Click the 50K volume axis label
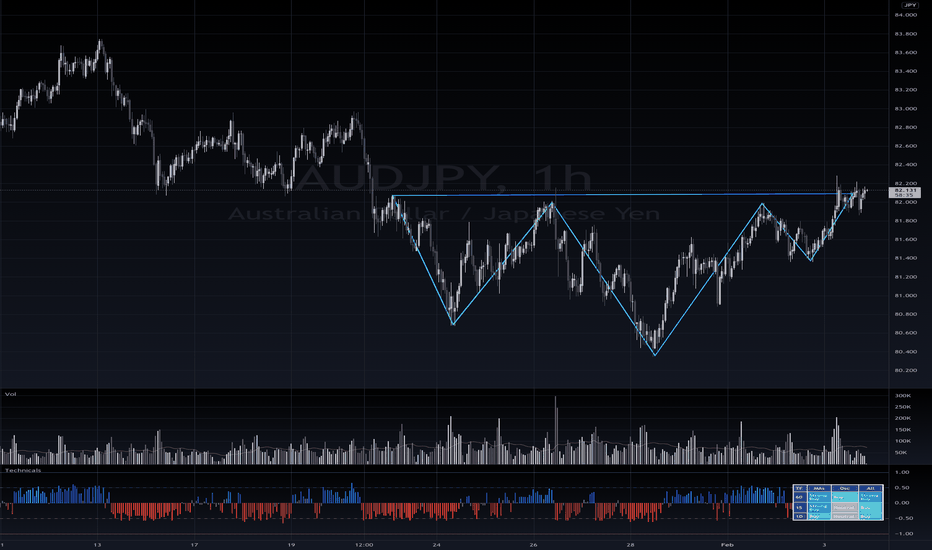 [x=900, y=452]
